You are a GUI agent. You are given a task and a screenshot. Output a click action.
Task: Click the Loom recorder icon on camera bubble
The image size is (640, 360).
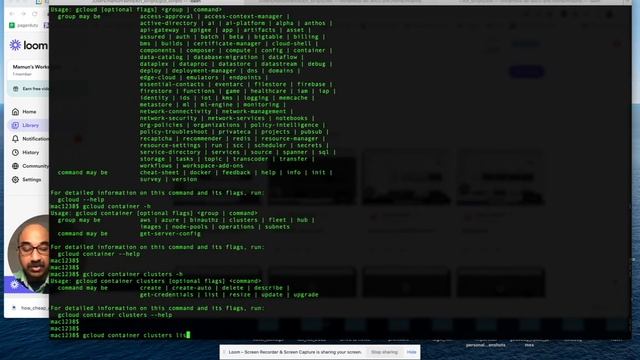(15, 284)
